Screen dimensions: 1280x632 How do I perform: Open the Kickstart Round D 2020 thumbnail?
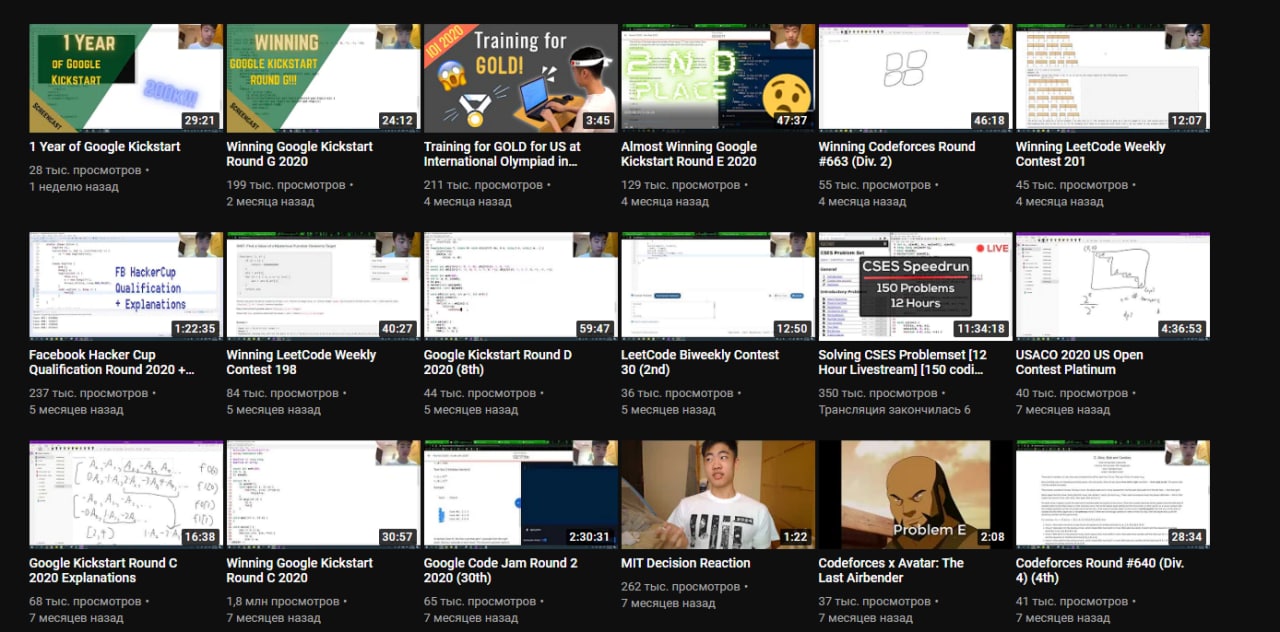coord(520,286)
